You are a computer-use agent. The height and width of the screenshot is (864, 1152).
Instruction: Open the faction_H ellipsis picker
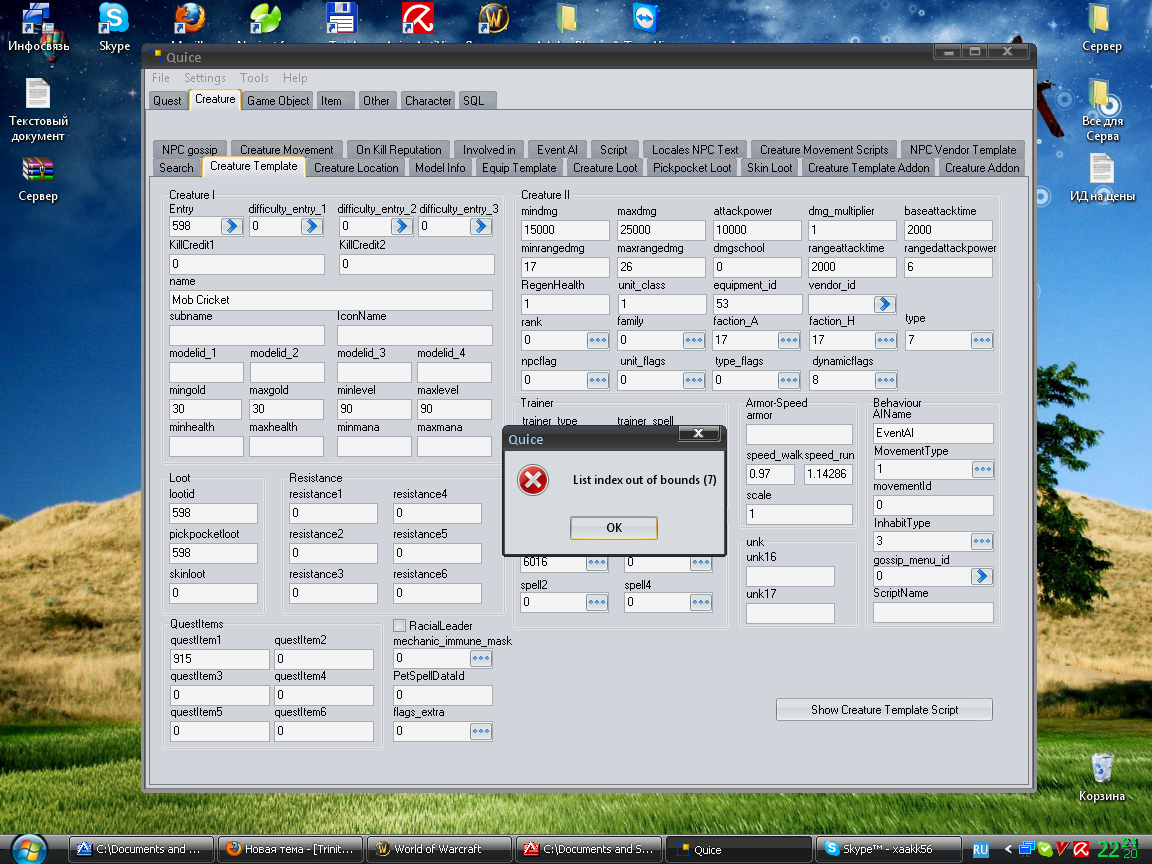click(x=885, y=340)
